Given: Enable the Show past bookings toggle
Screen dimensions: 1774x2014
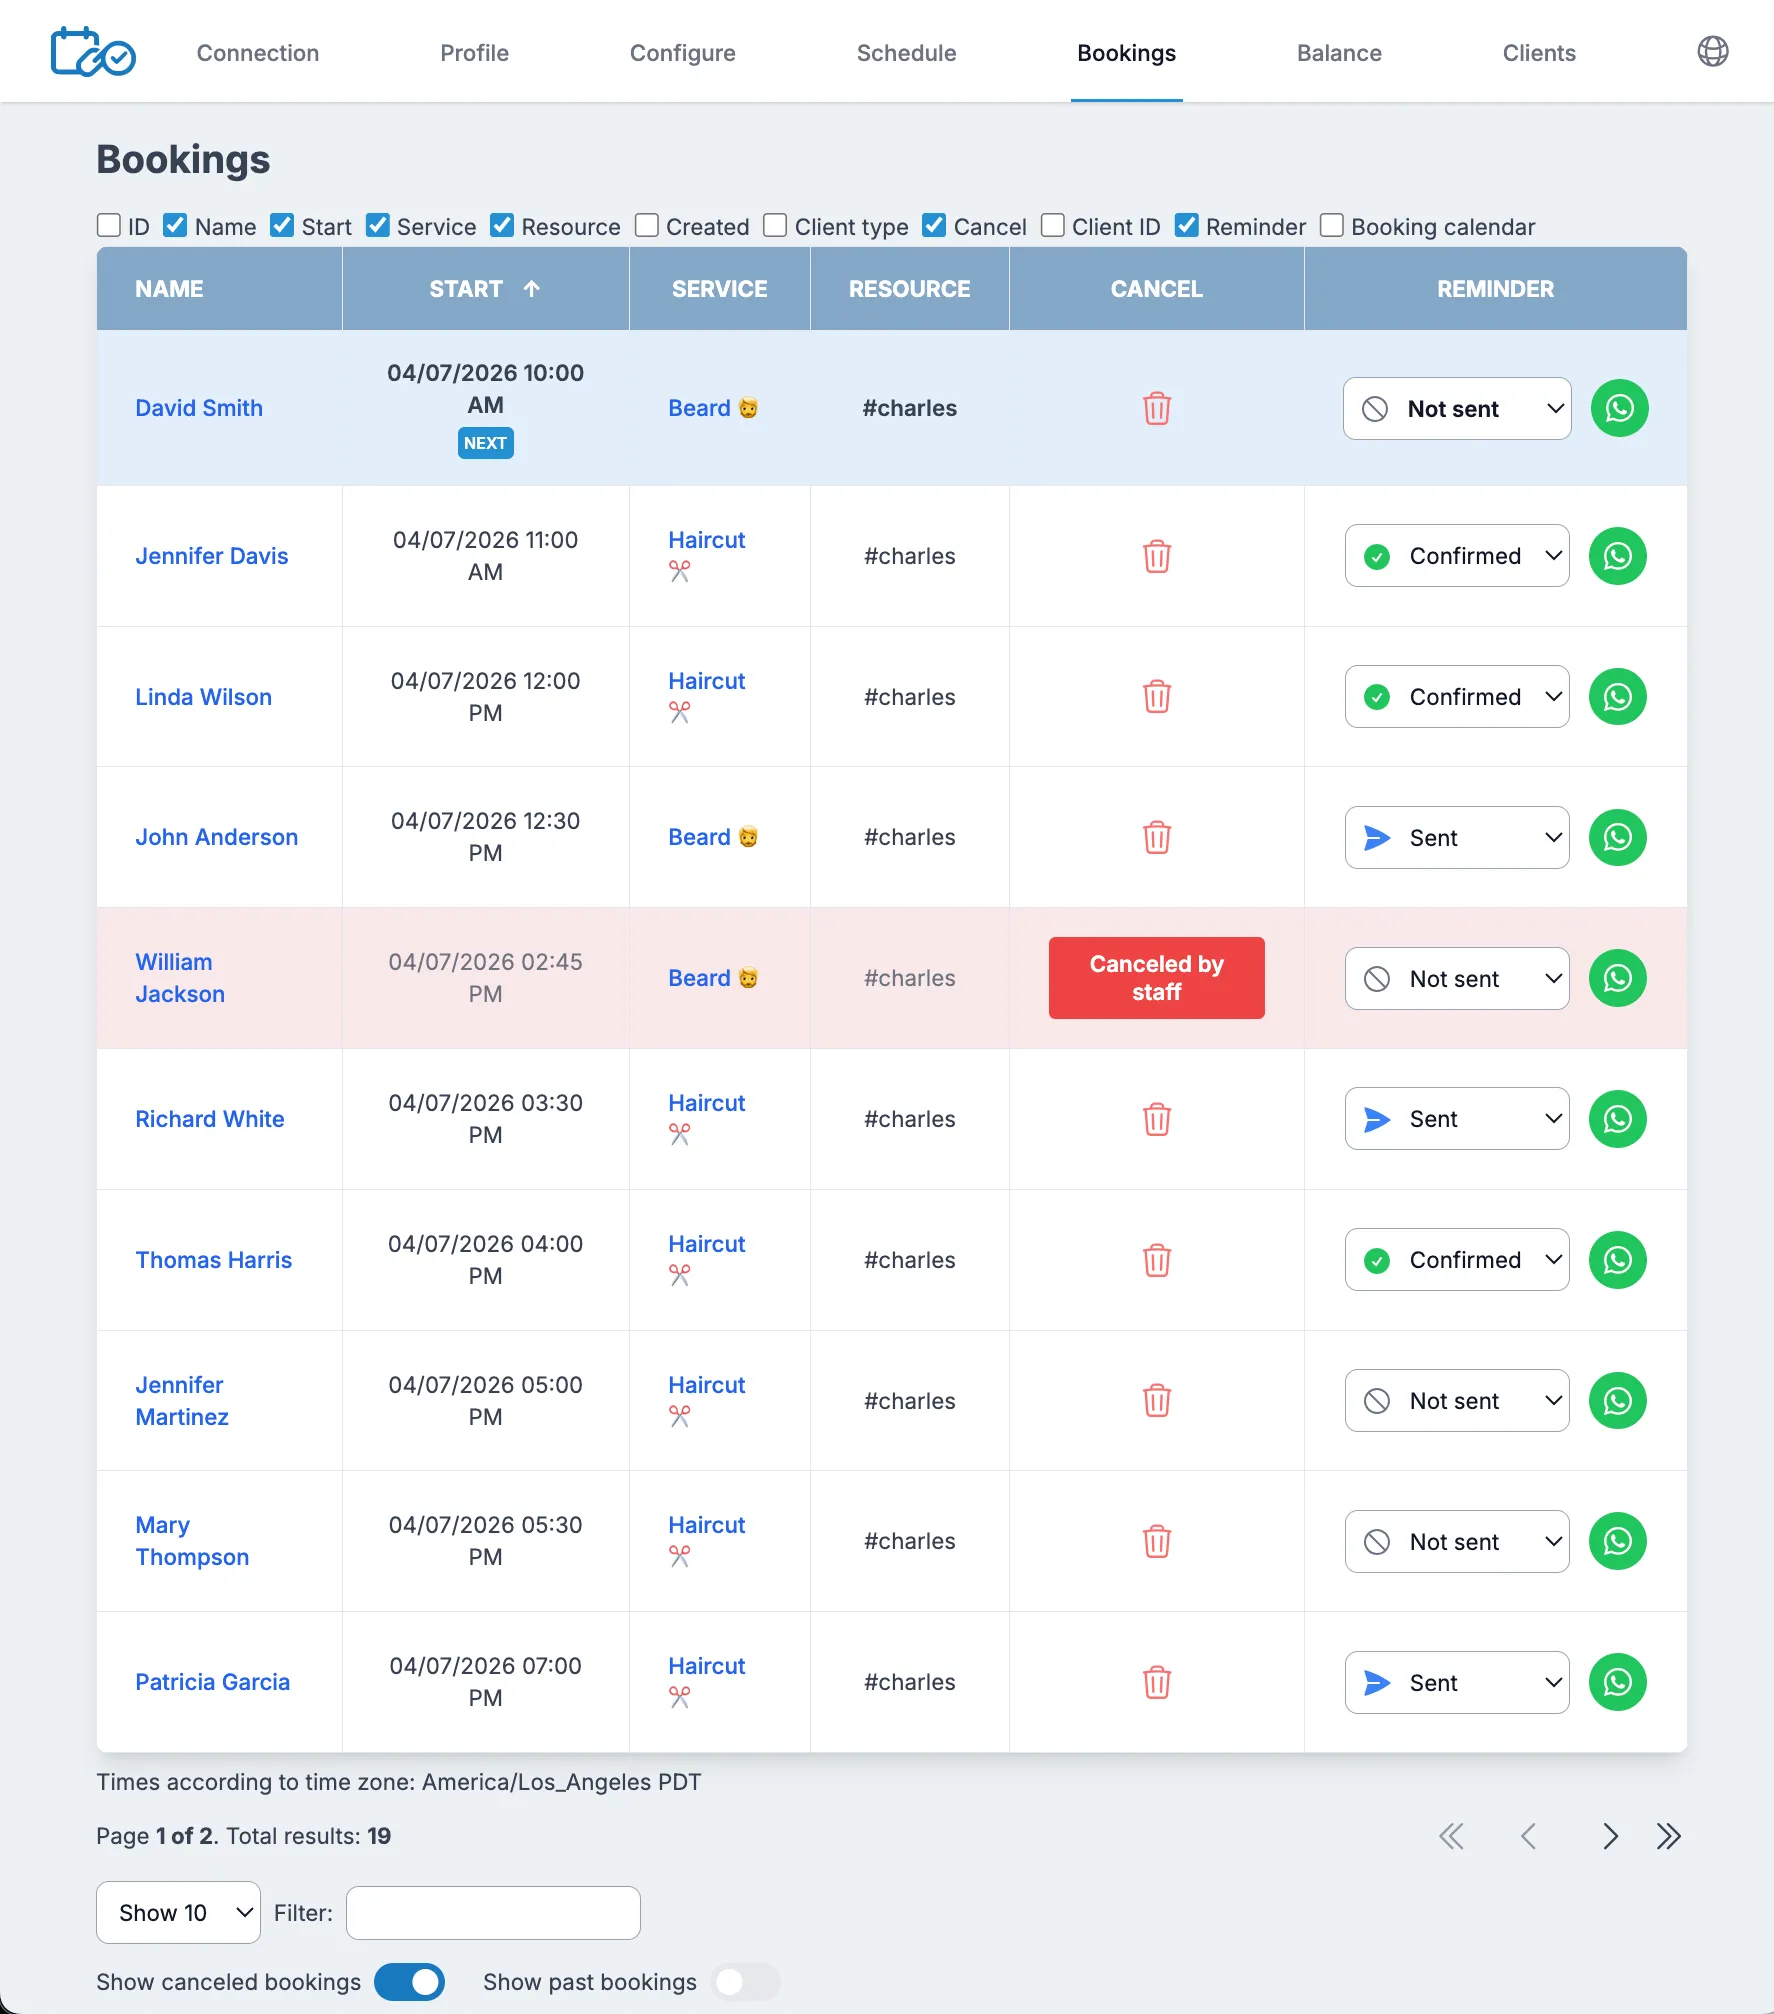Looking at the screenshot, I should 744,1982.
